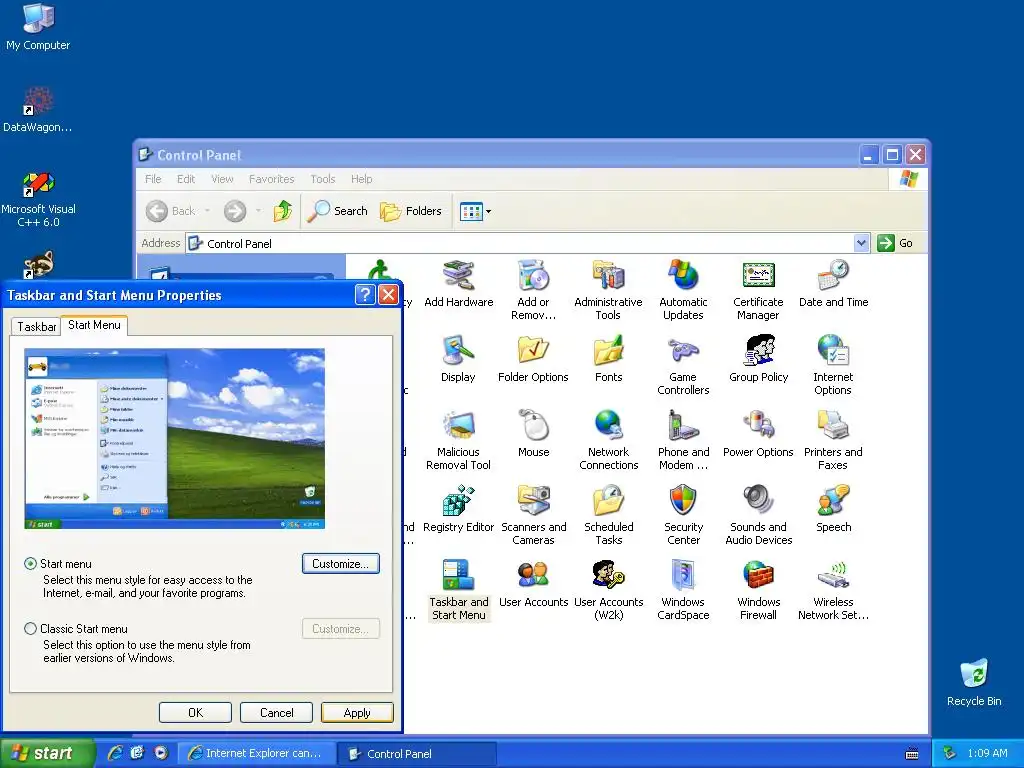
Task: Open User Accounts (W2k) icon
Action: point(609,590)
